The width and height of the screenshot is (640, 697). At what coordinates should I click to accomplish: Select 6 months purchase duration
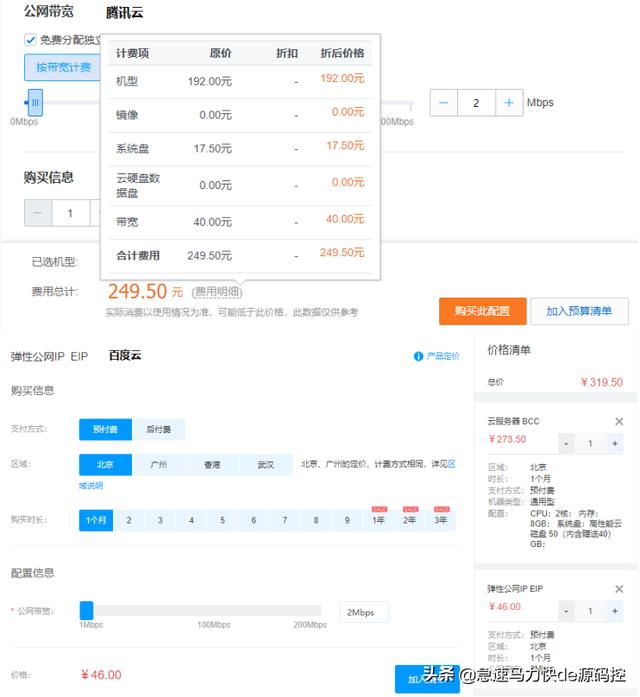click(253, 520)
